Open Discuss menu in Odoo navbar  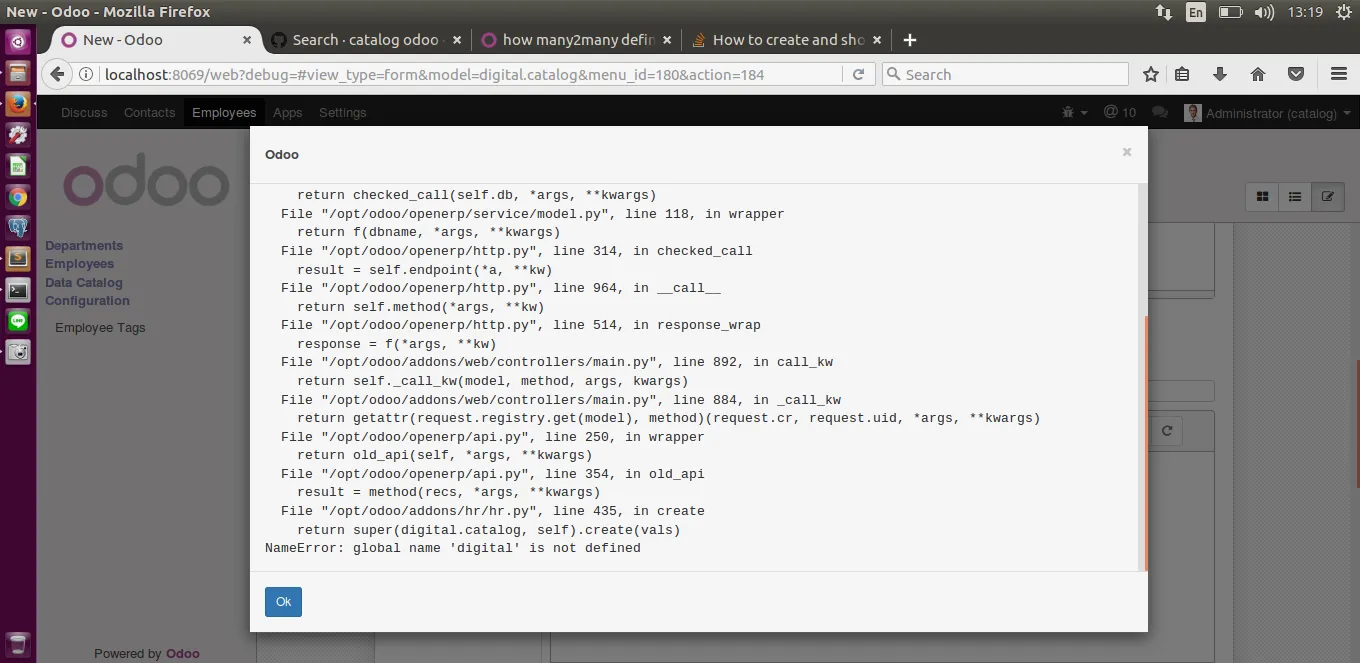(84, 113)
